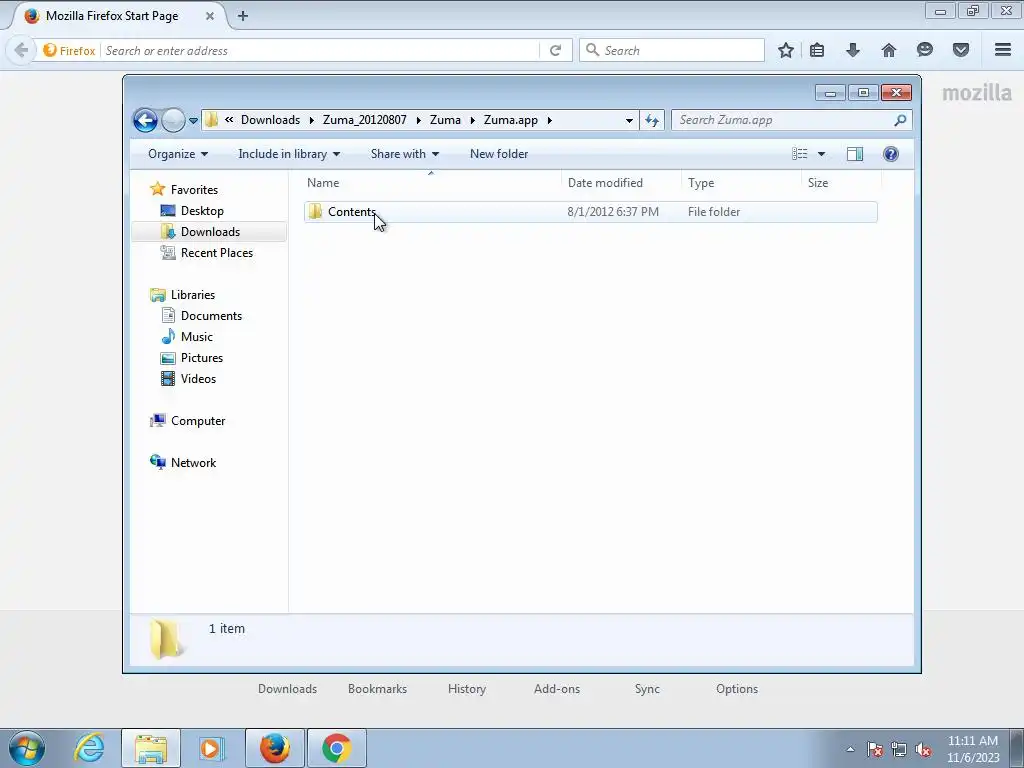Click the Firefox back arrow button
This screenshot has height=768, width=1024.
tap(21, 50)
